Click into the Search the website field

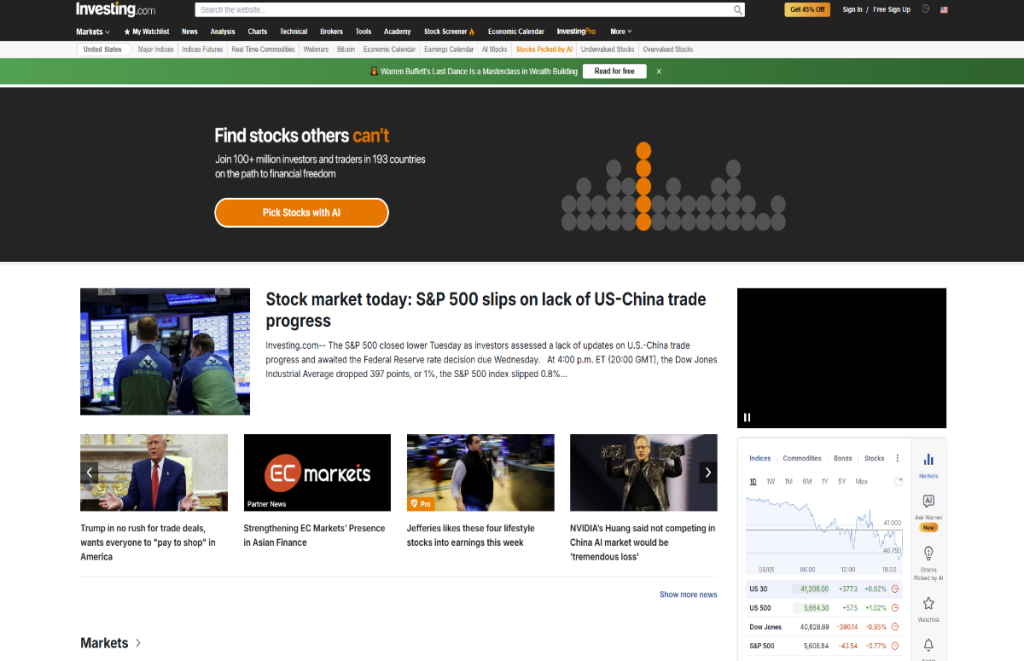(x=464, y=10)
